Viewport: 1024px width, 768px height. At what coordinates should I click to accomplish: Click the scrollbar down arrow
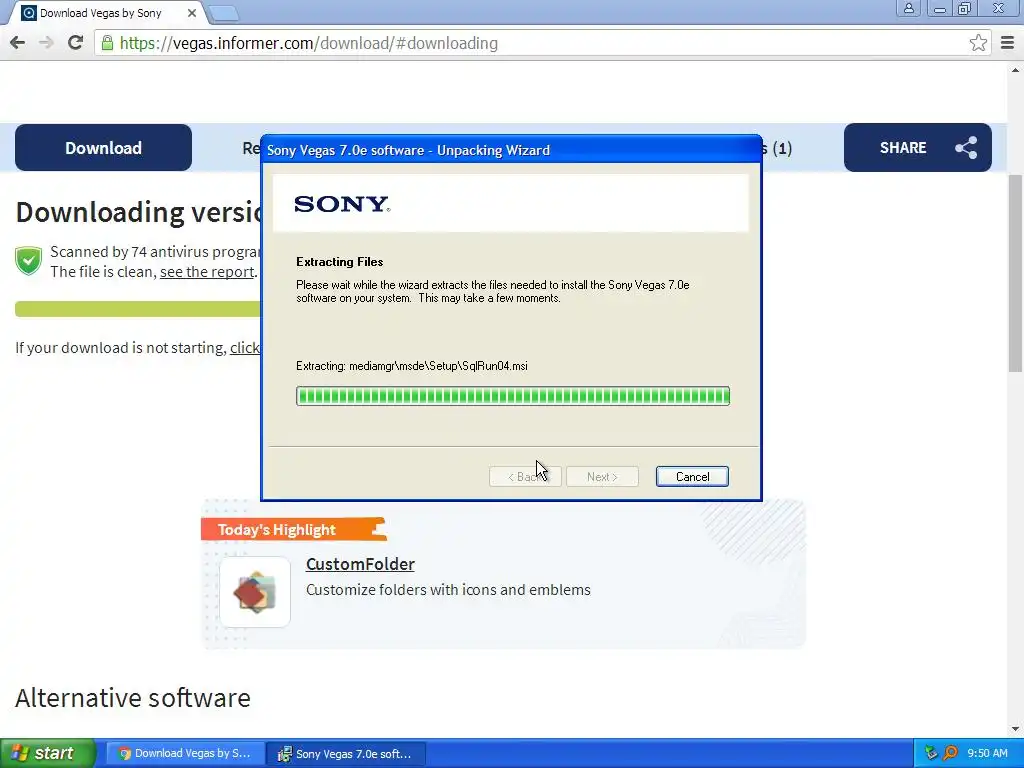coord(1015,729)
